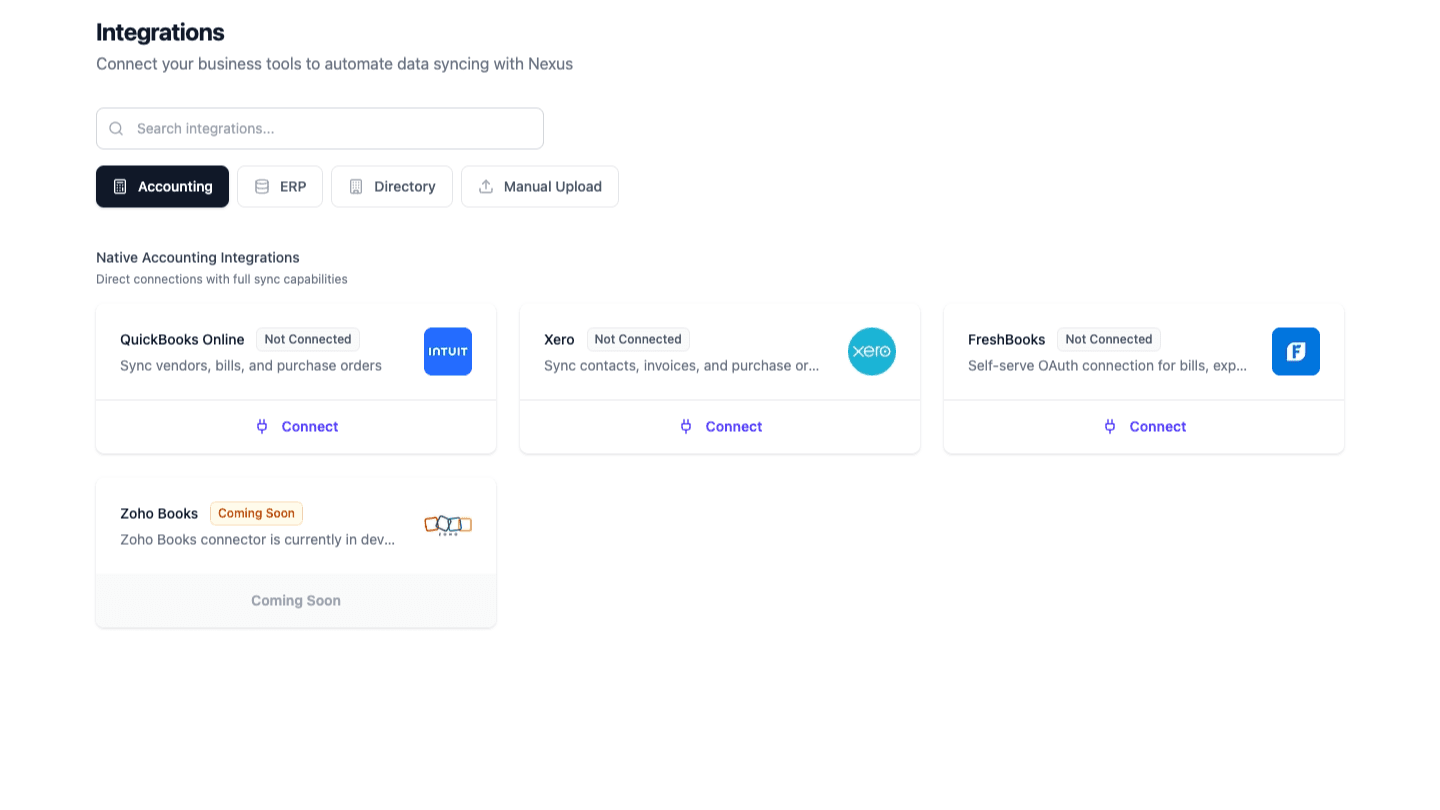Click the database icon on the ERP filter
Image resolution: width=1440 pixels, height=810 pixels.
coord(262,186)
